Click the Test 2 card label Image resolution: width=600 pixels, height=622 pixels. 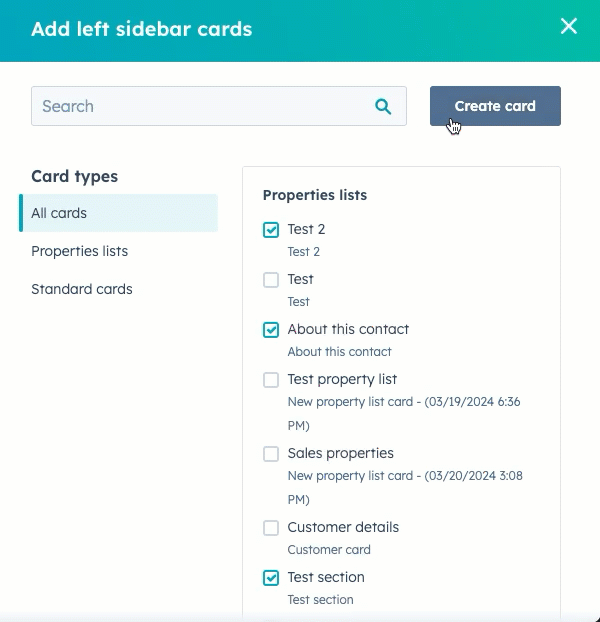pos(306,229)
